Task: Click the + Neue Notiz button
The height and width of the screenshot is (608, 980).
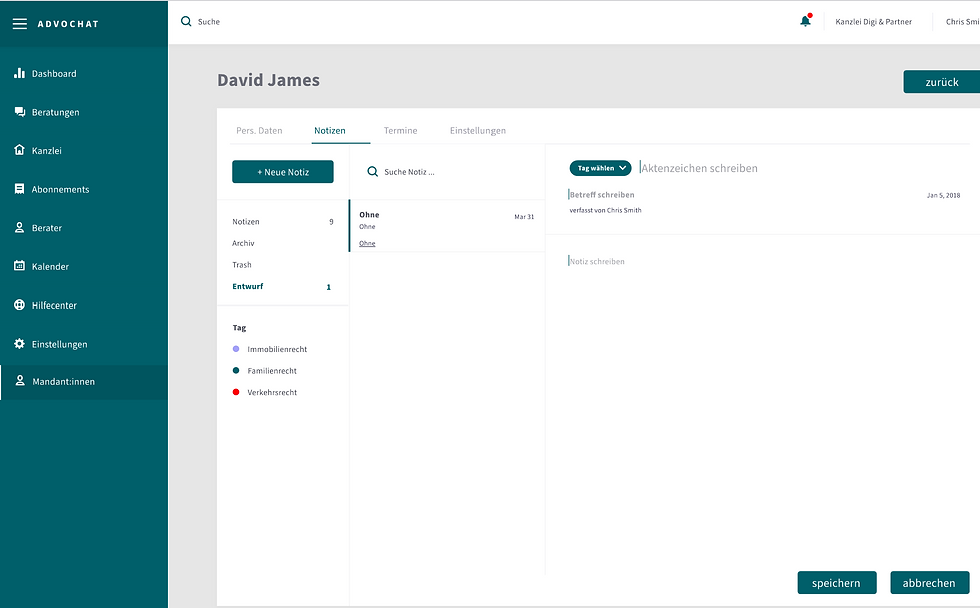Action: 283,172
